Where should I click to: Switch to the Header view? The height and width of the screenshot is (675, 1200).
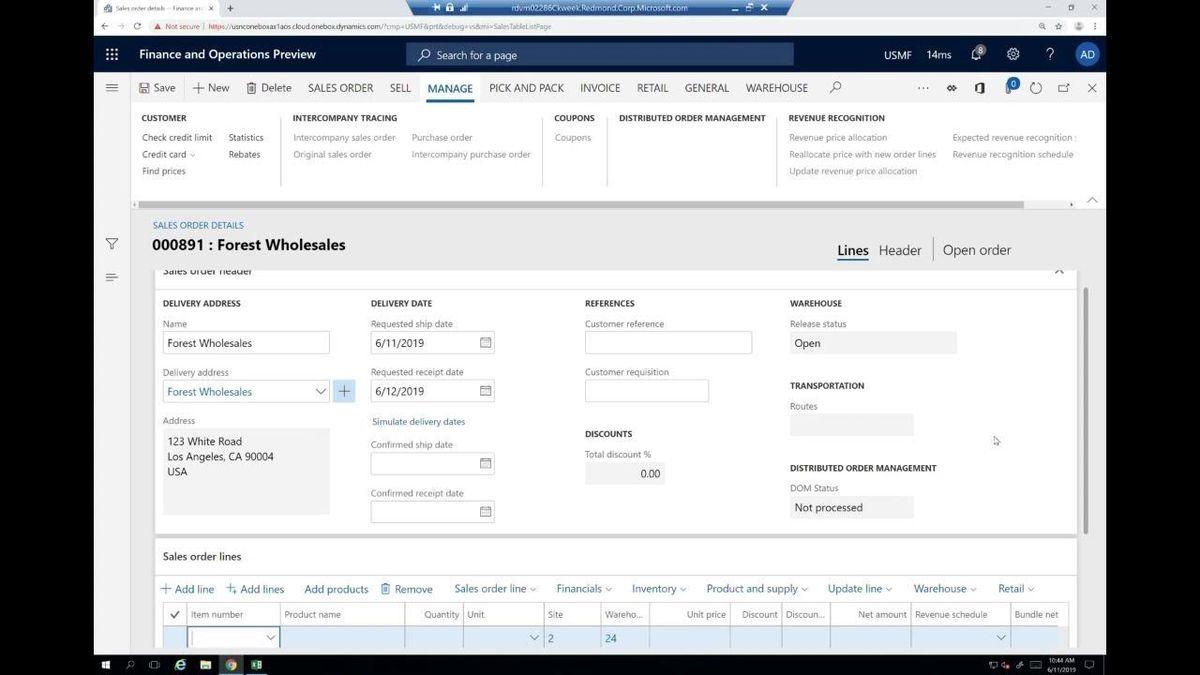[x=900, y=250]
